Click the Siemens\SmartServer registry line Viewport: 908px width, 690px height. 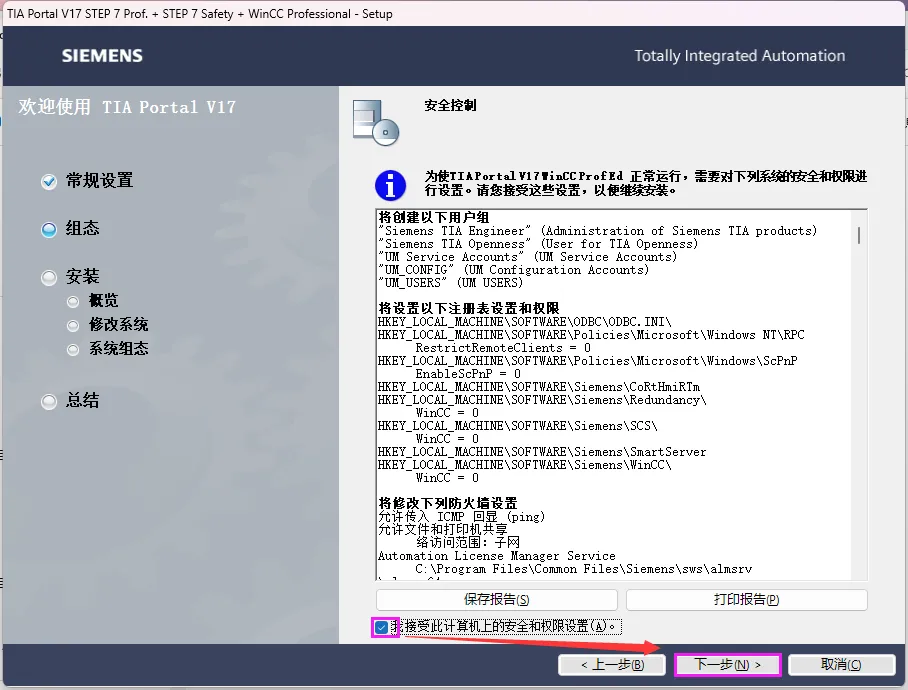[542, 452]
